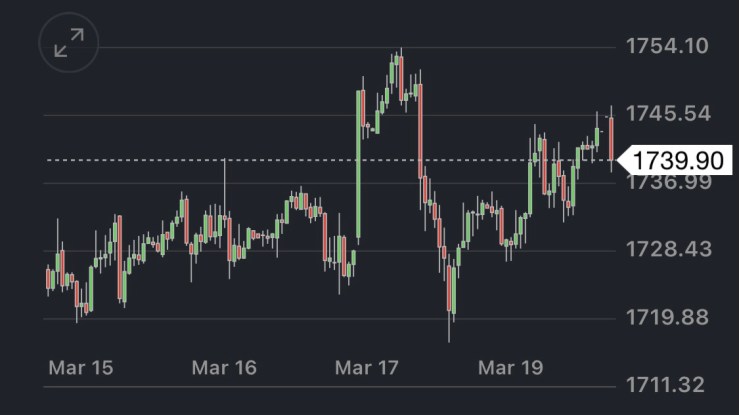Select the last red candle on the chart
739x415 pixels.
point(611,138)
